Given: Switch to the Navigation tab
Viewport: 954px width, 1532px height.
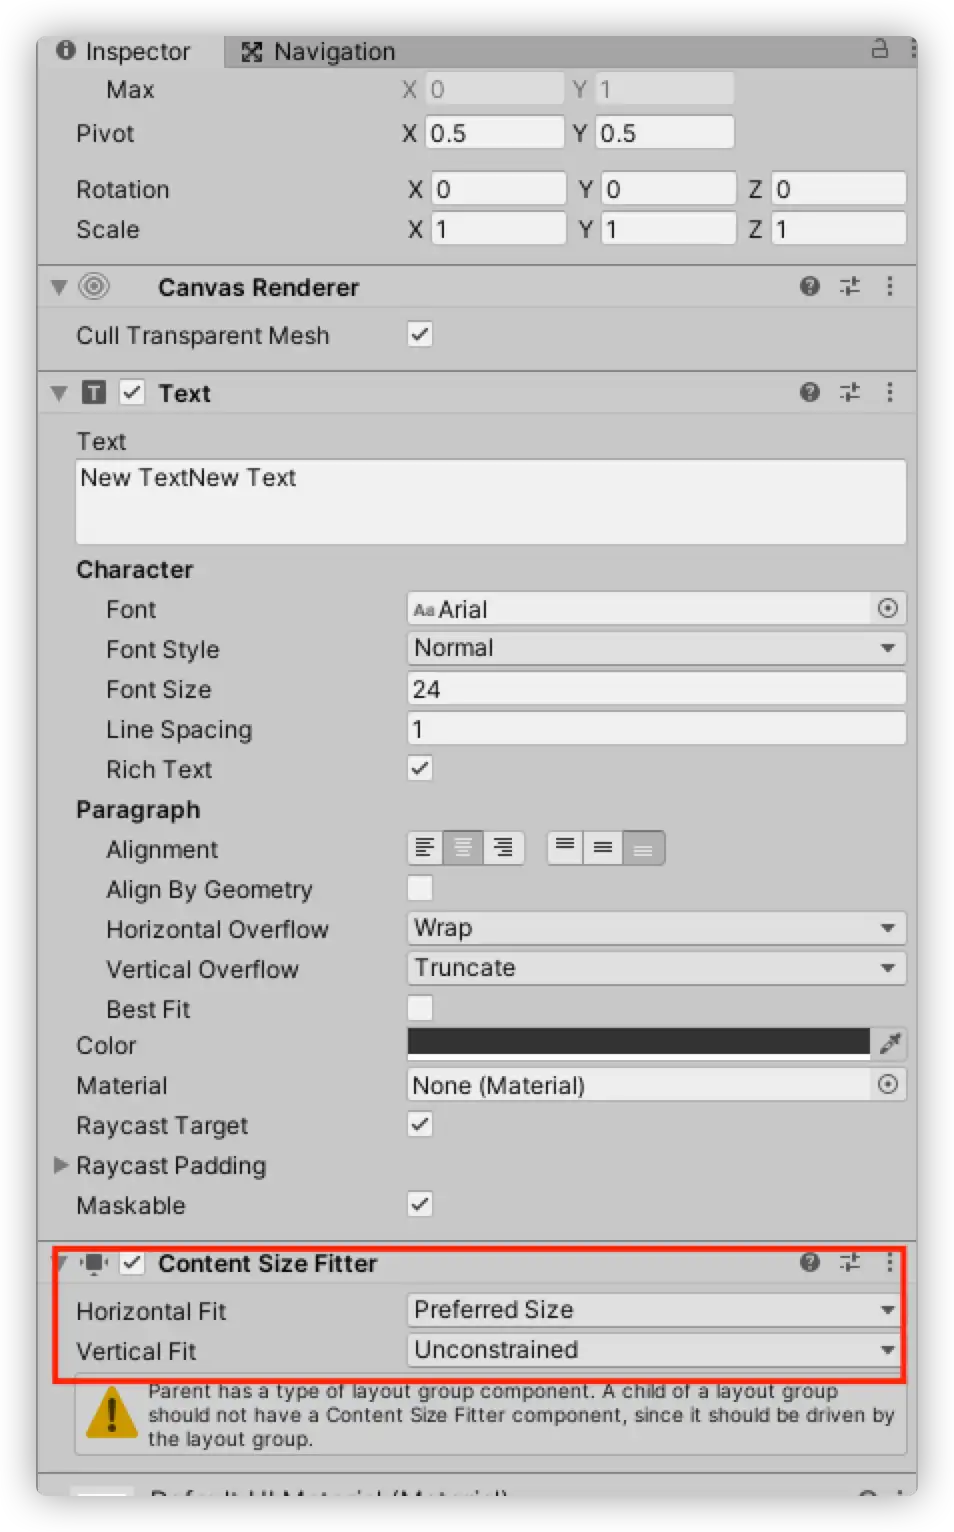Looking at the screenshot, I should 320,52.
